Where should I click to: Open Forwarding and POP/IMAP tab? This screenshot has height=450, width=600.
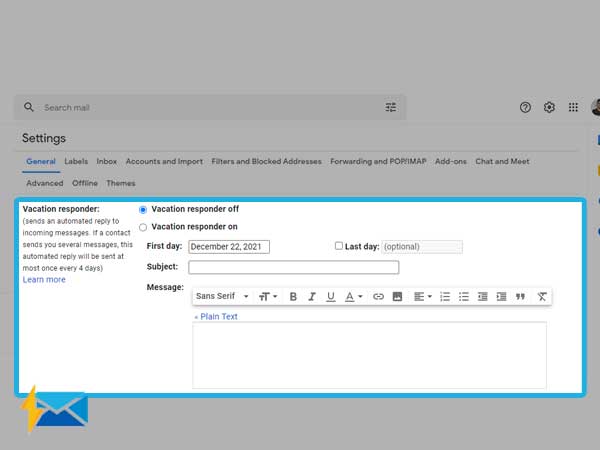(378, 161)
